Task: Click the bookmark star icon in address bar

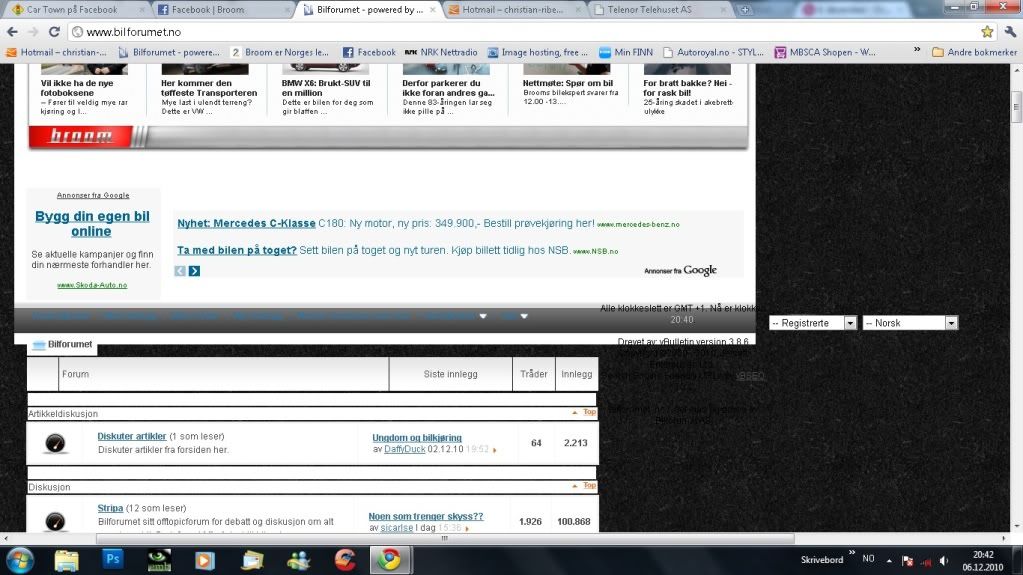Action: (987, 31)
